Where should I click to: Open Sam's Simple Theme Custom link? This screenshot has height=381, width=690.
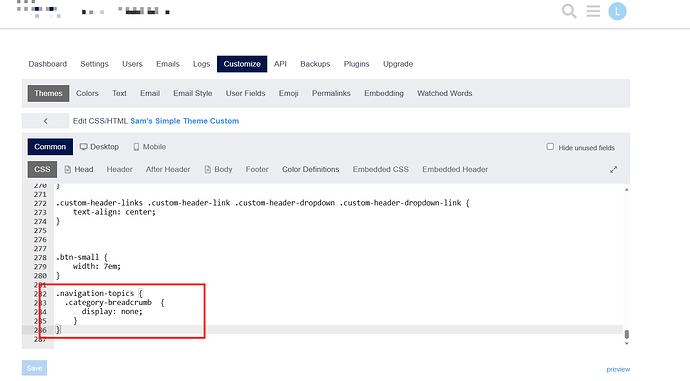tap(184, 121)
